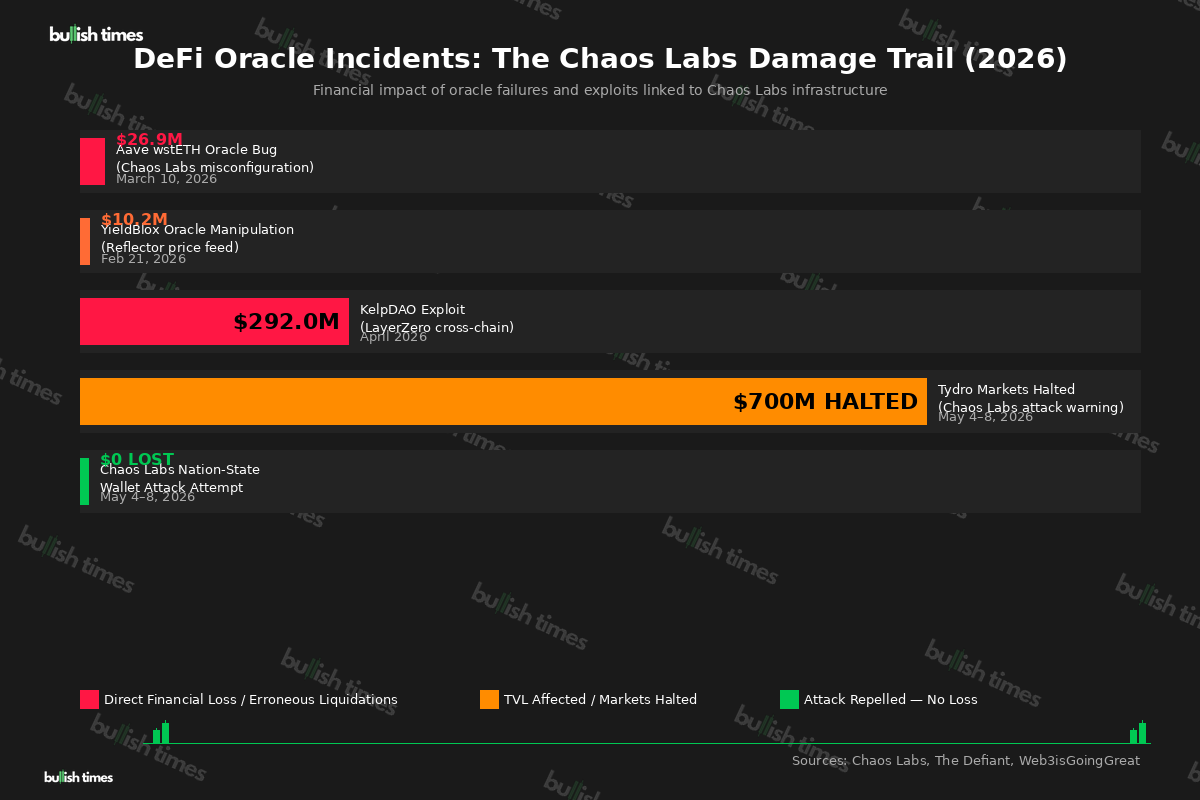Click the chart title DeFi Oracle Incidents

click(x=600, y=59)
